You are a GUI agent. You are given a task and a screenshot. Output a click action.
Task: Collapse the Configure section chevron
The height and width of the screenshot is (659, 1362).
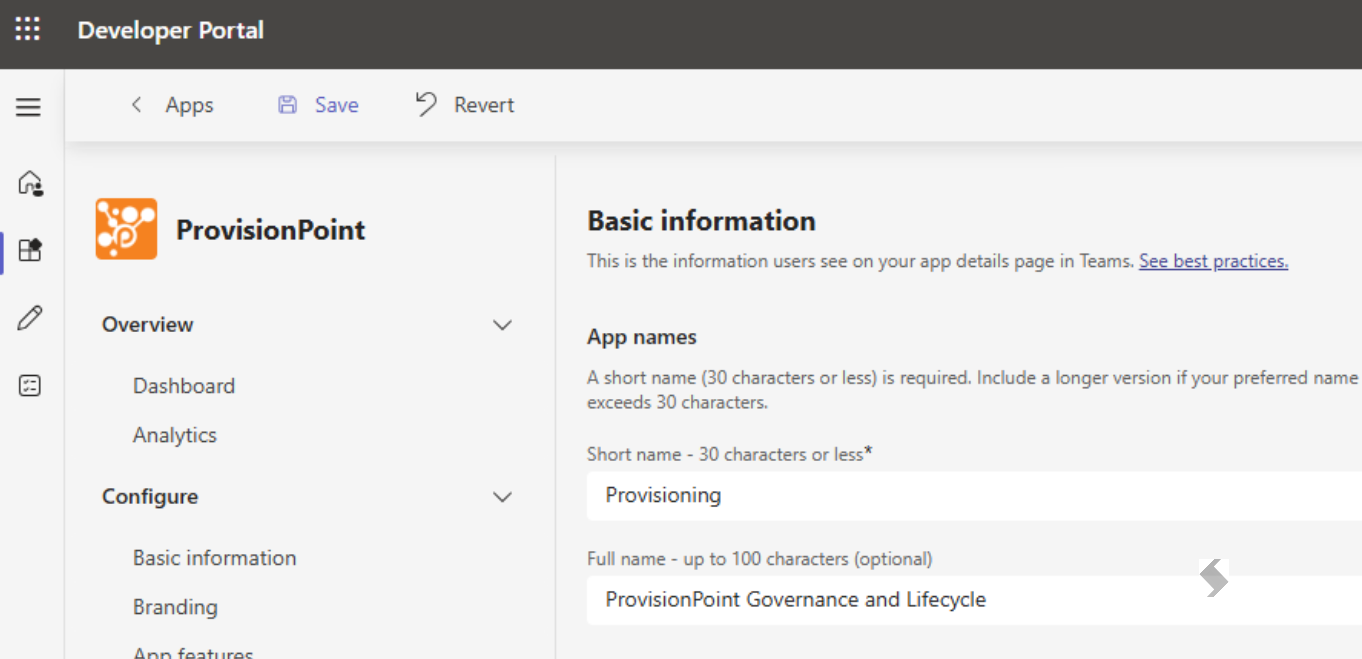(503, 497)
